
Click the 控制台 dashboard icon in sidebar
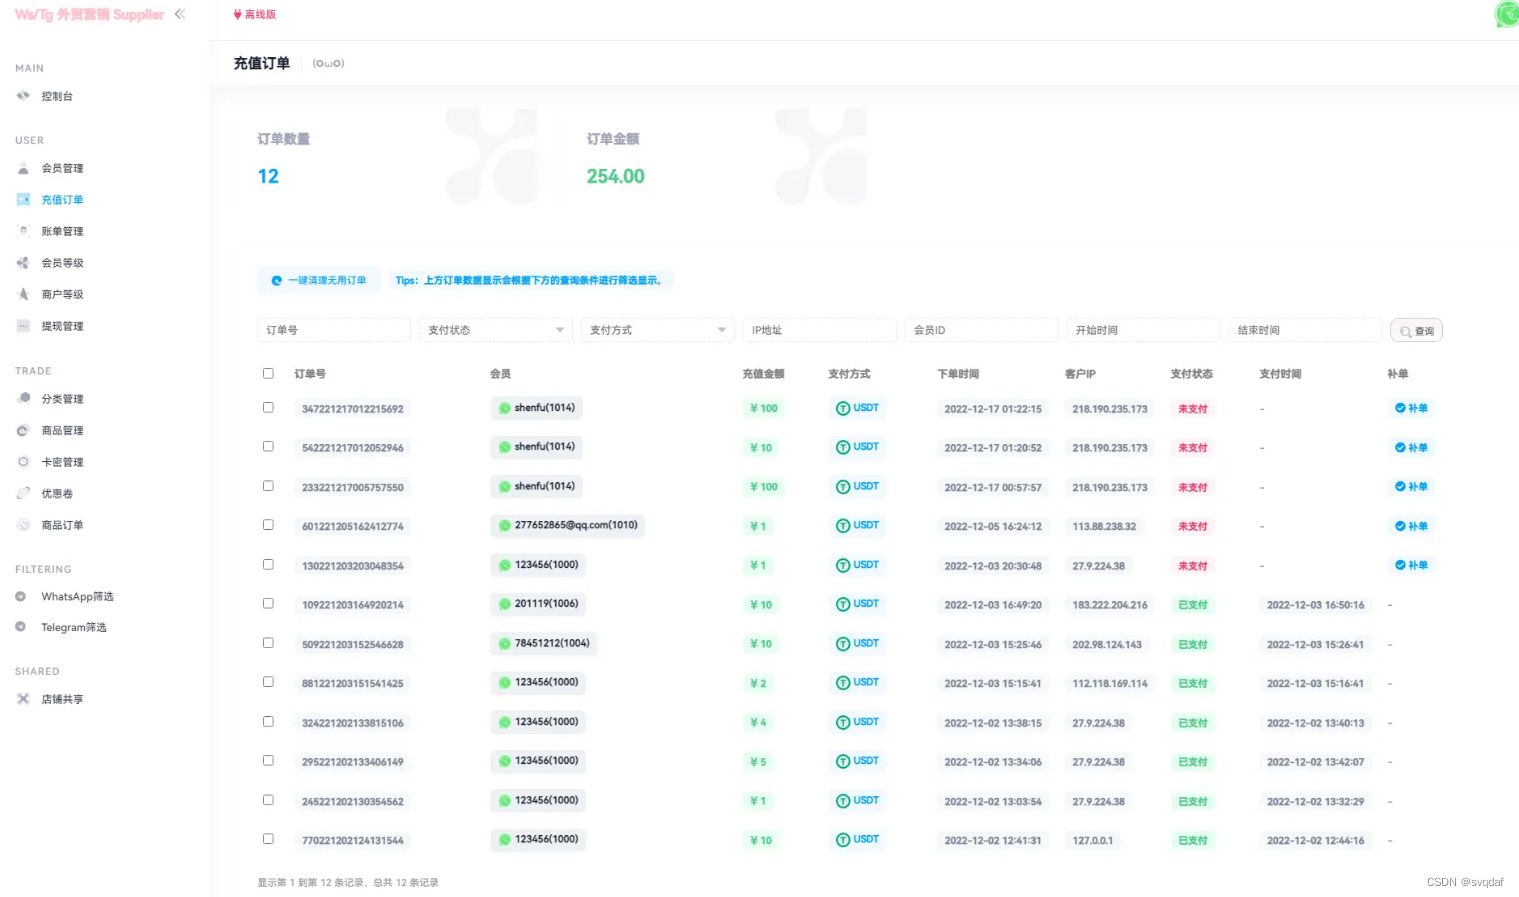23,96
